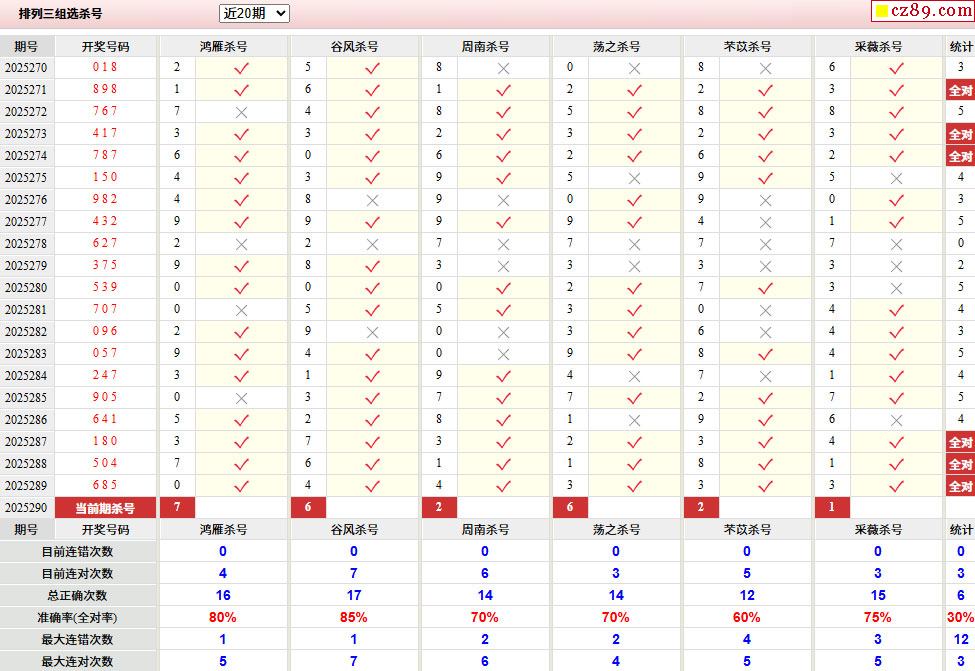
Task: Click the 75% accuracy value
Action: [x=877, y=617]
